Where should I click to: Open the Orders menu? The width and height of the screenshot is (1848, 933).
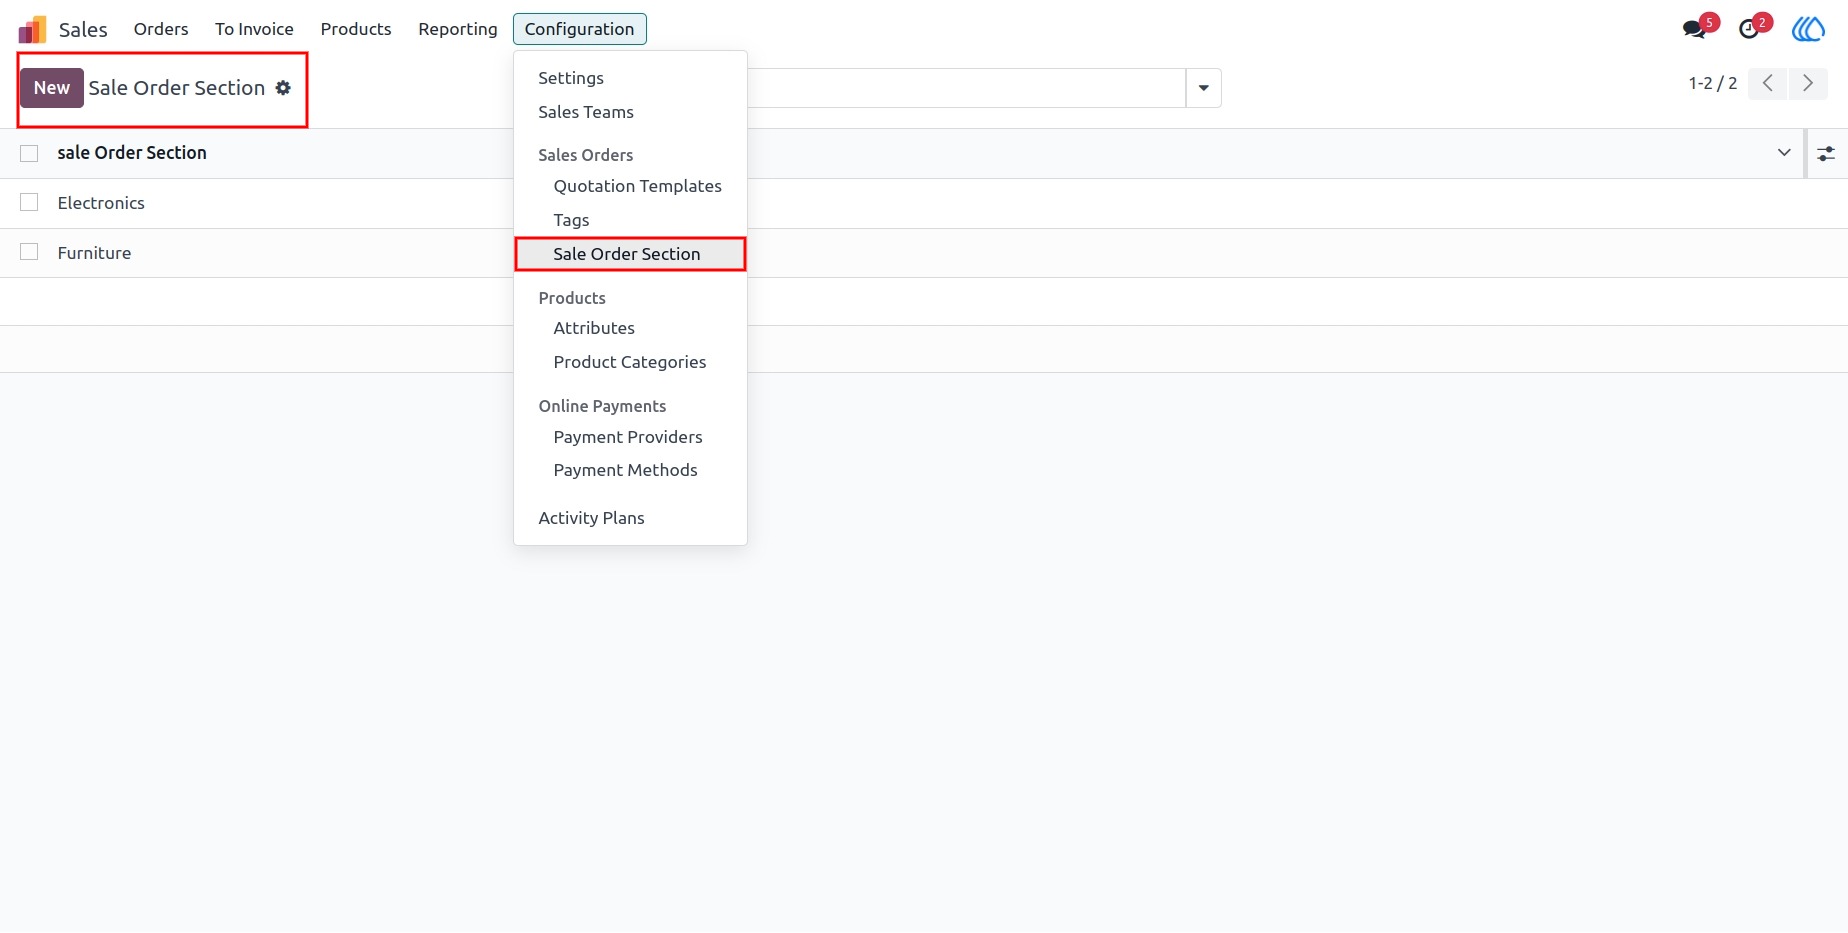coord(161,29)
